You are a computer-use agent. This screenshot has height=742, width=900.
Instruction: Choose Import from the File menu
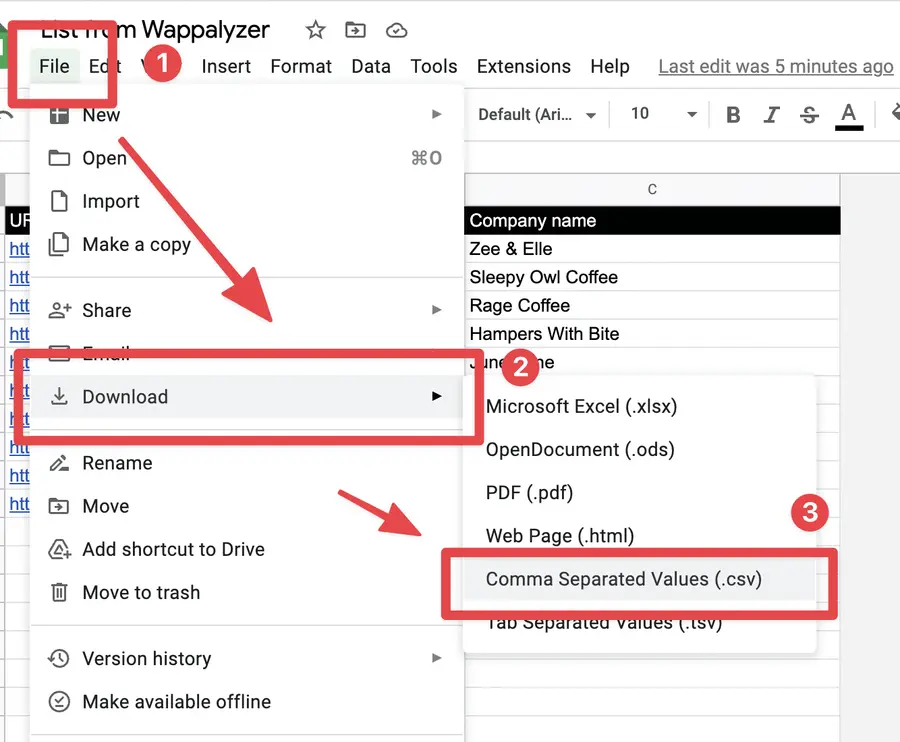coord(247,201)
